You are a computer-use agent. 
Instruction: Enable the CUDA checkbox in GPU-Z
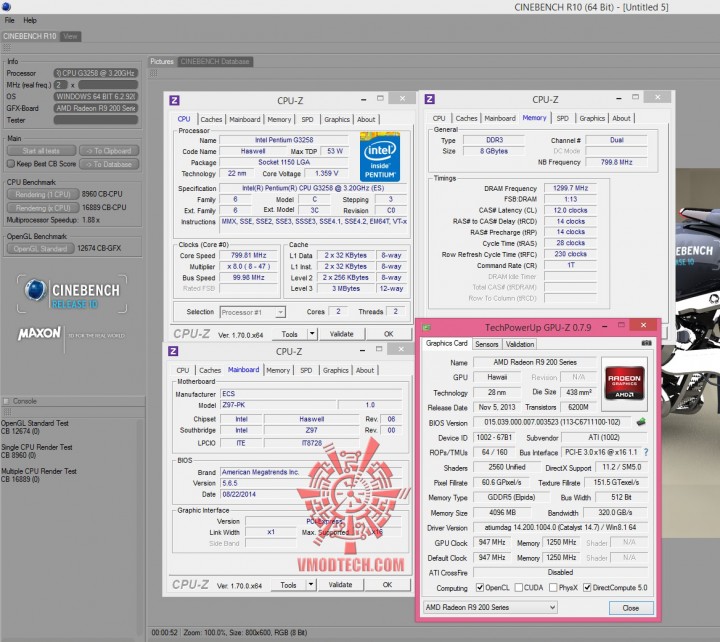pos(519,587)
